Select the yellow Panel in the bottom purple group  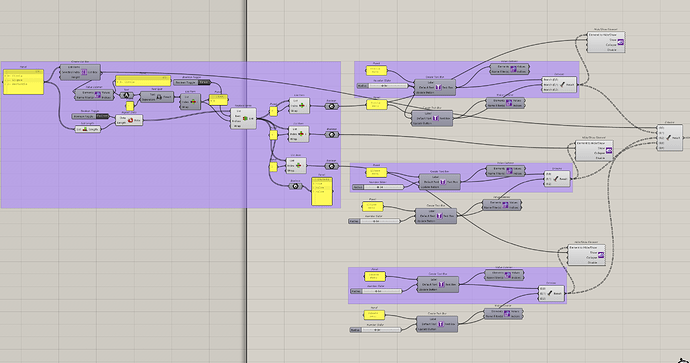tap(375, 277)
